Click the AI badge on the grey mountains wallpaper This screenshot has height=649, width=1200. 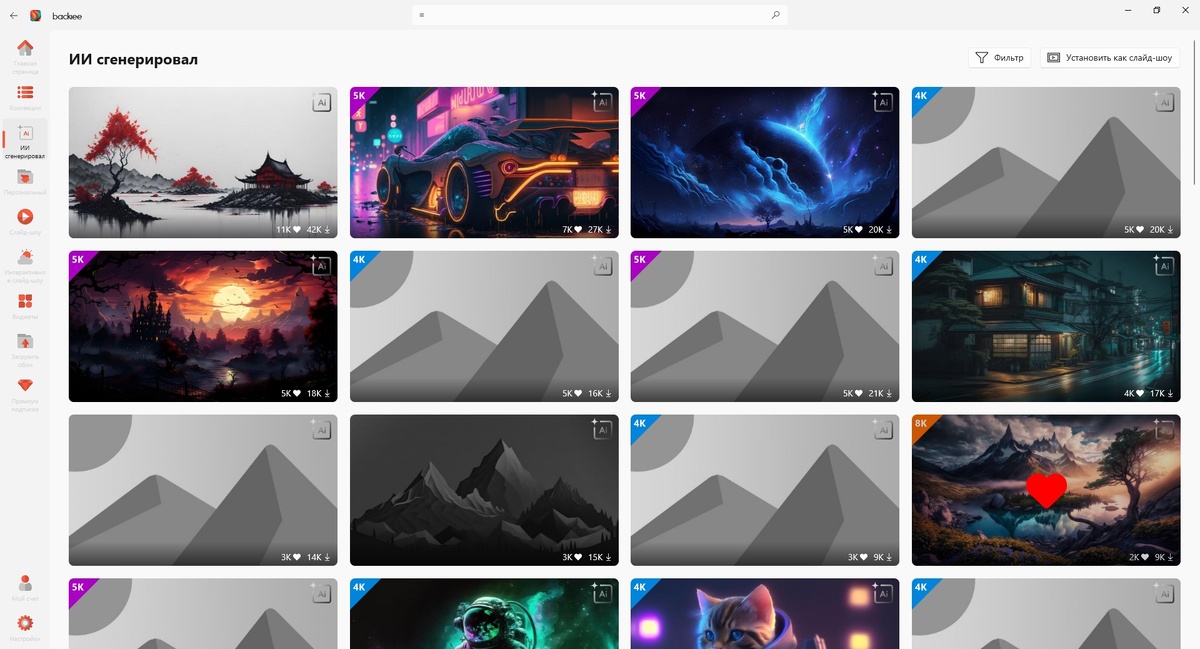coord(602,430)
